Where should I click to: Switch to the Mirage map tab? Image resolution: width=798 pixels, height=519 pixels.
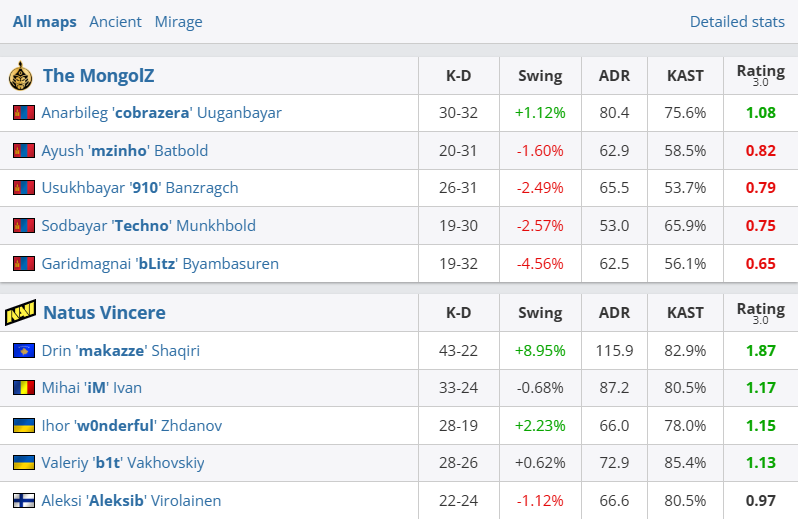pyautogui.click(x=179, y=21)
